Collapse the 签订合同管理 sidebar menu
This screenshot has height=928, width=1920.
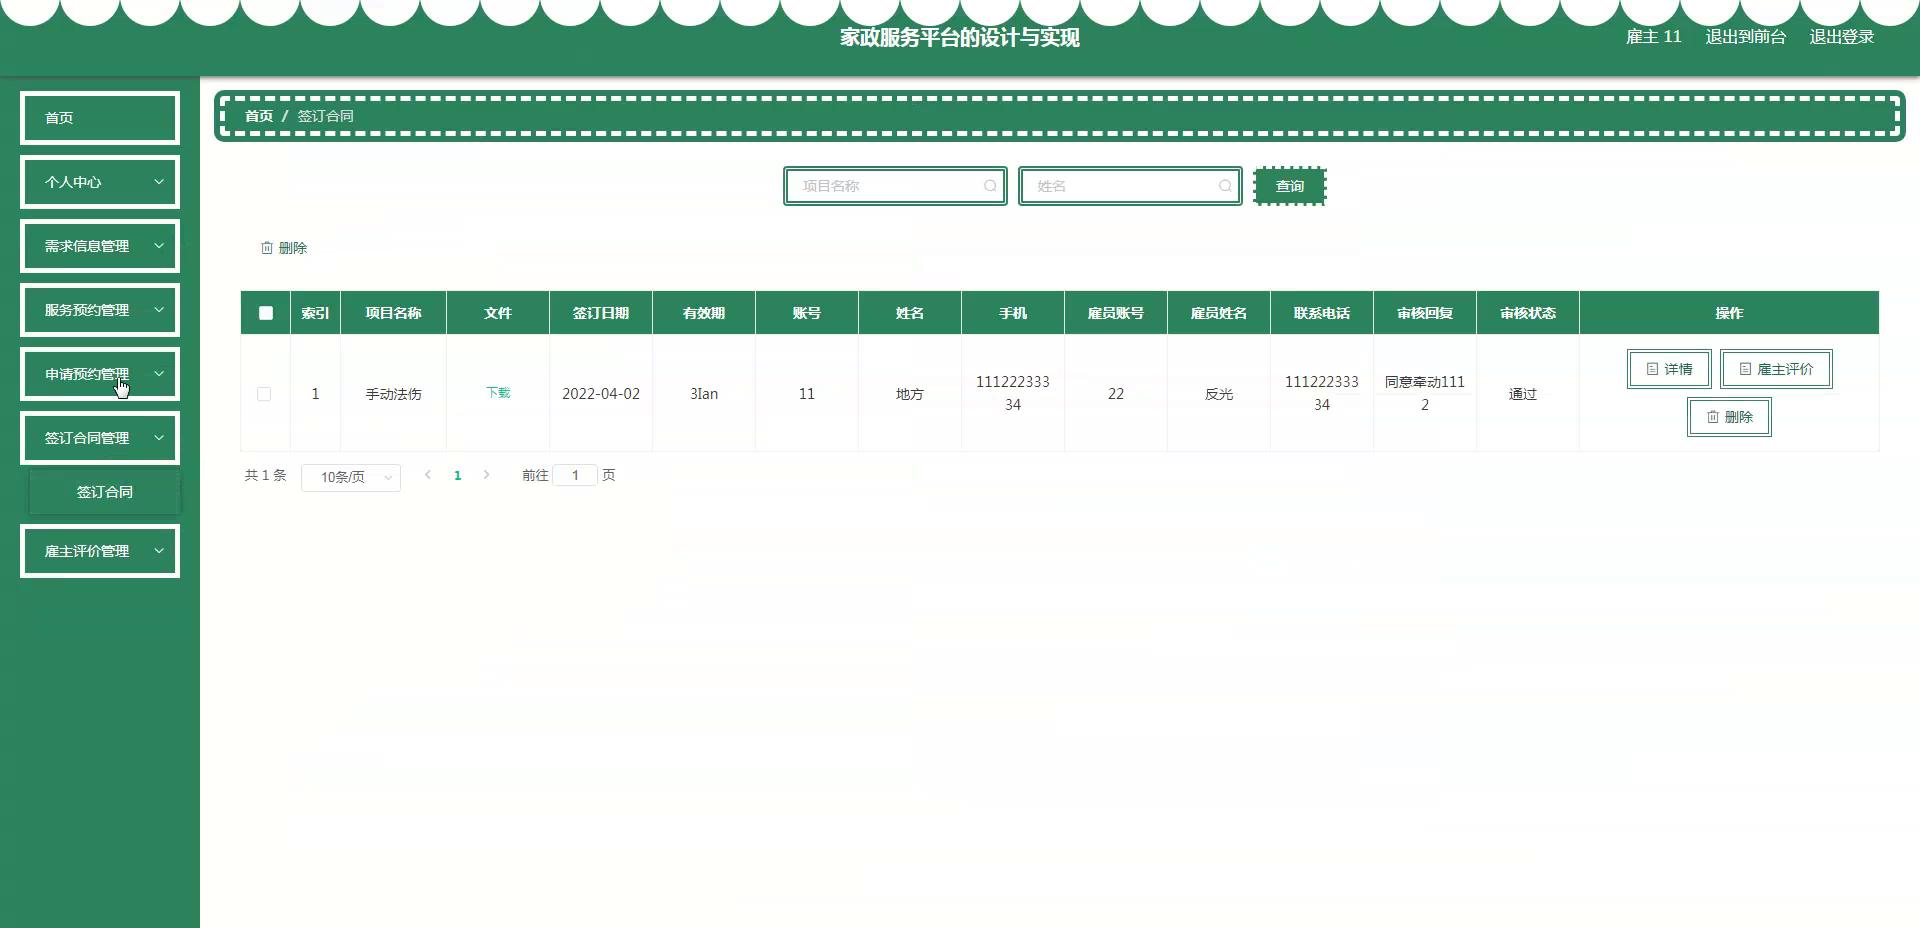click(100, 438)
